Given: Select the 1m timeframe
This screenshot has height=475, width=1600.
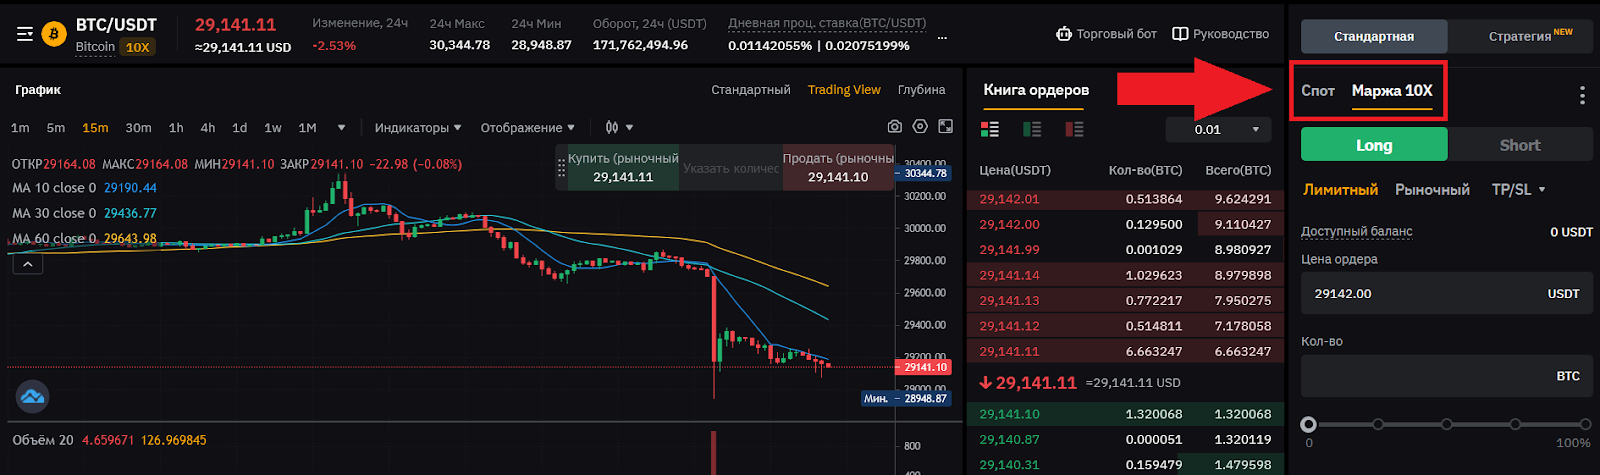Looking at the screenshot, I should (x=20, y=128).
